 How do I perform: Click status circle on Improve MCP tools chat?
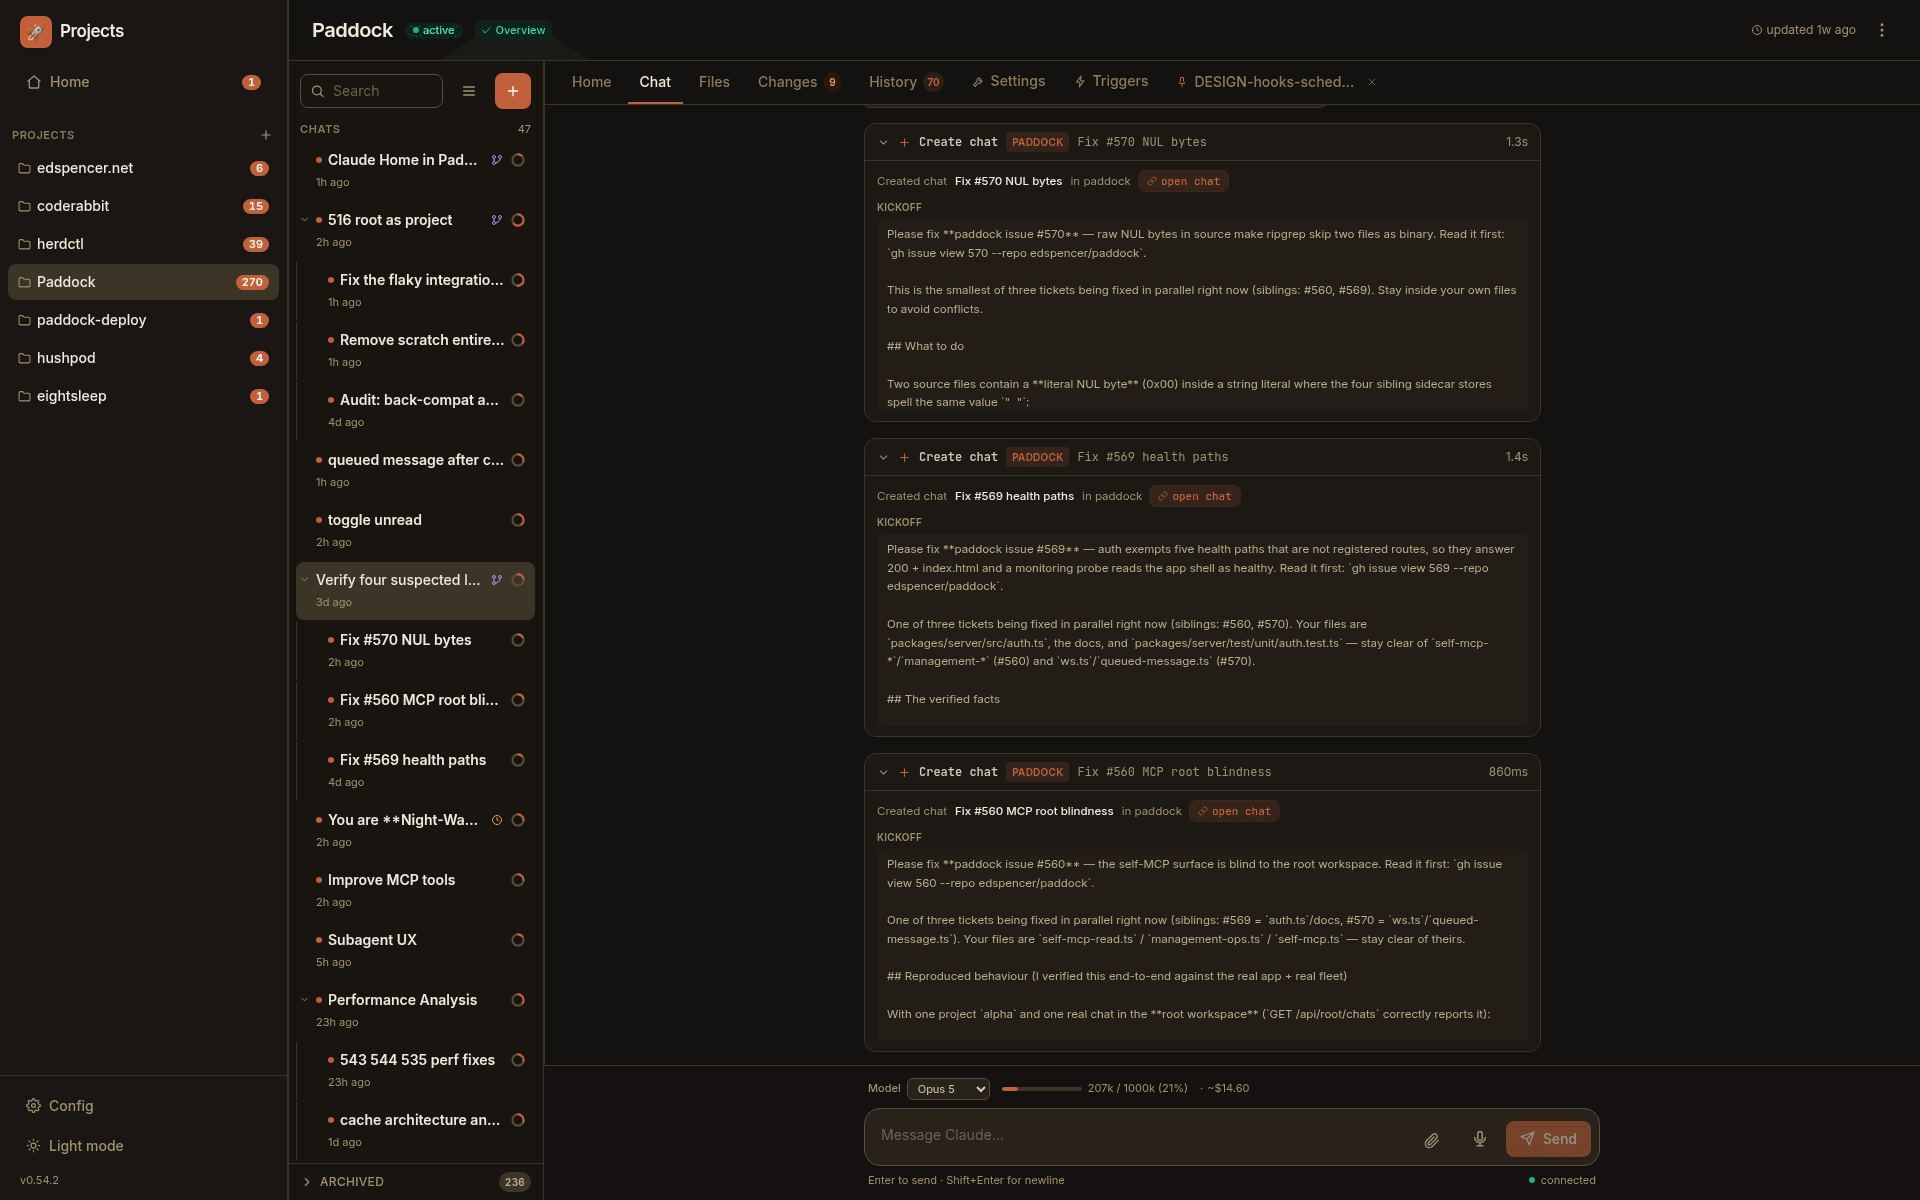point(518,880)
